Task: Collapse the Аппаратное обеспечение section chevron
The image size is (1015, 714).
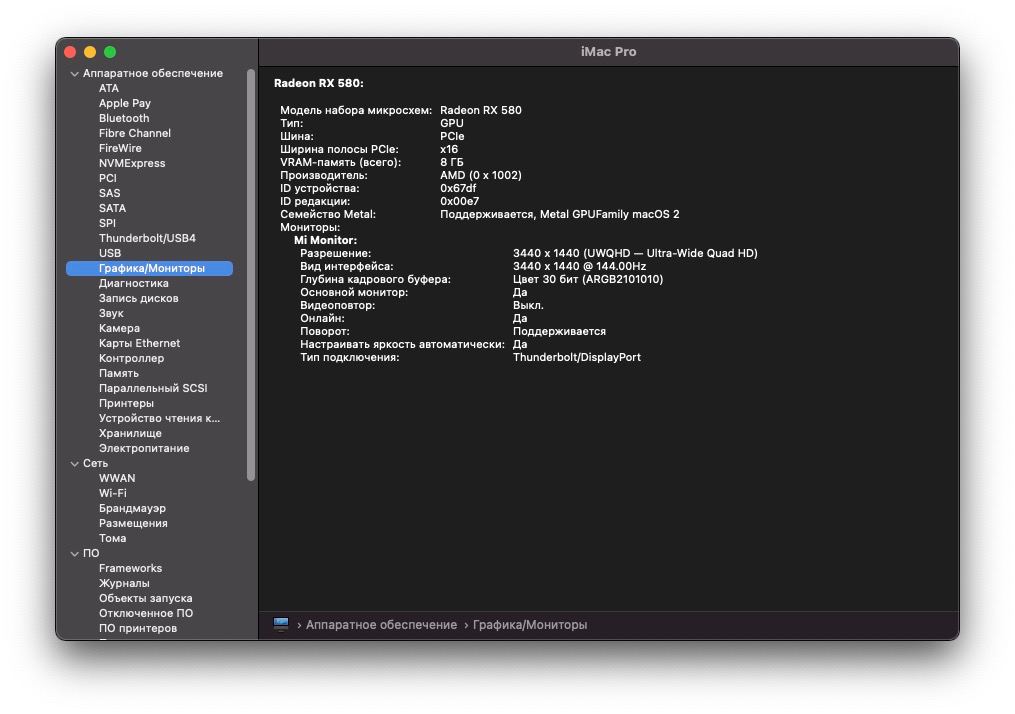Action: point(74,74)
